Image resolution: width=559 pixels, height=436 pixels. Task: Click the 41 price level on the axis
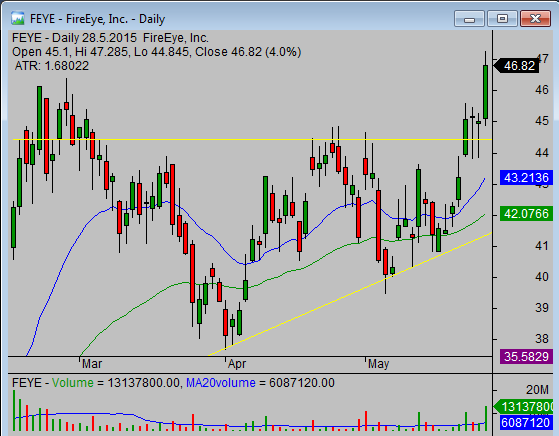(x=542, y=246)
